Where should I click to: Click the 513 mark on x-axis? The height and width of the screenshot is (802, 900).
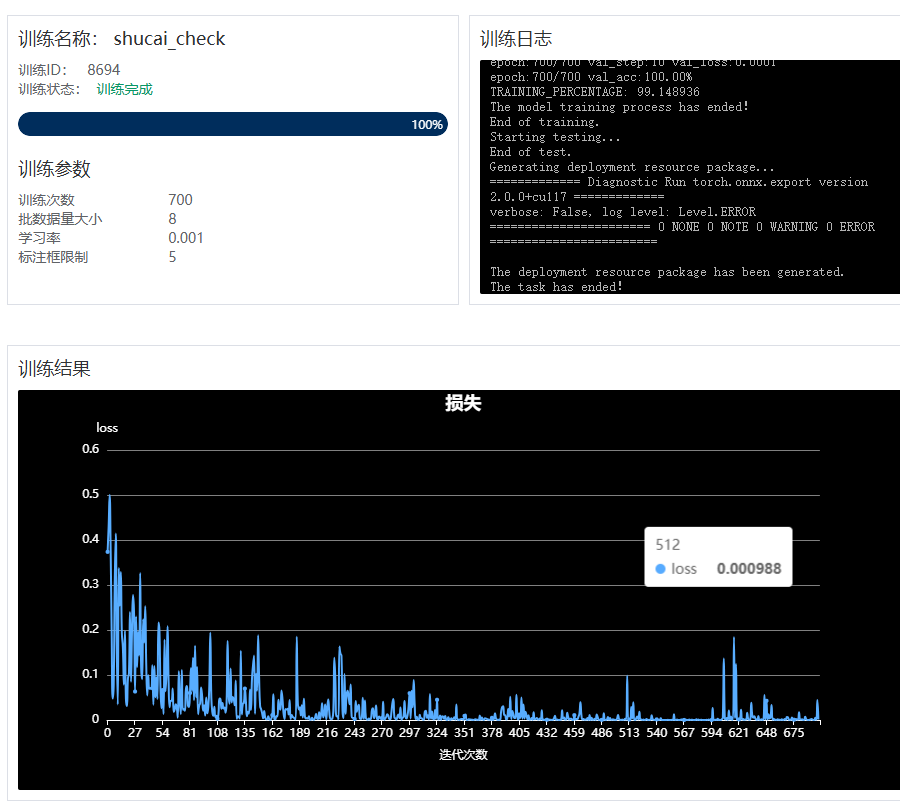click(x=629, y=733)
